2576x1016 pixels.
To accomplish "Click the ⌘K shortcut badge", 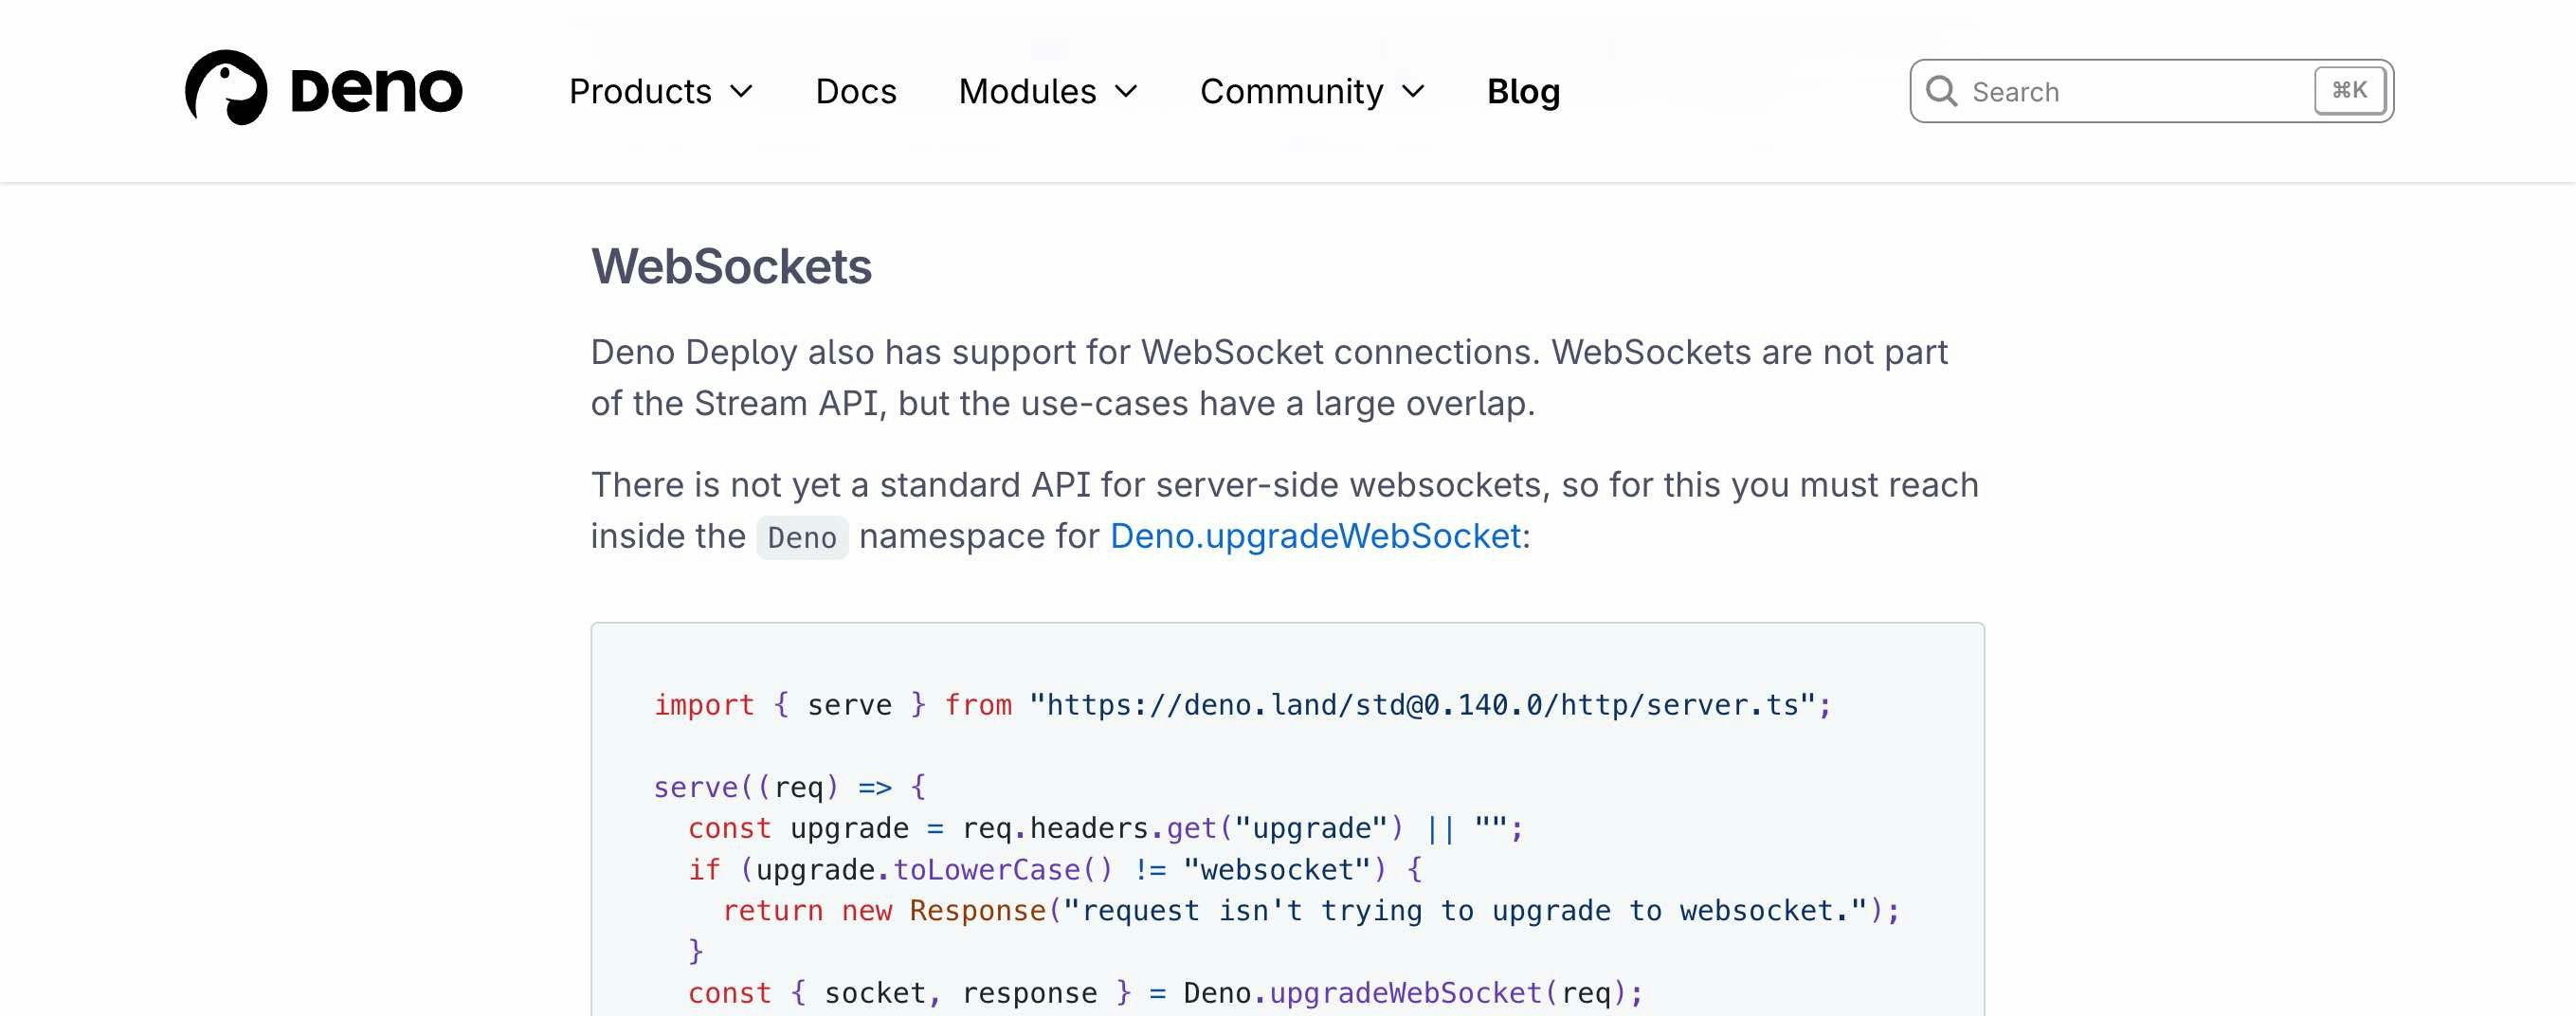I will [2349, 91].
